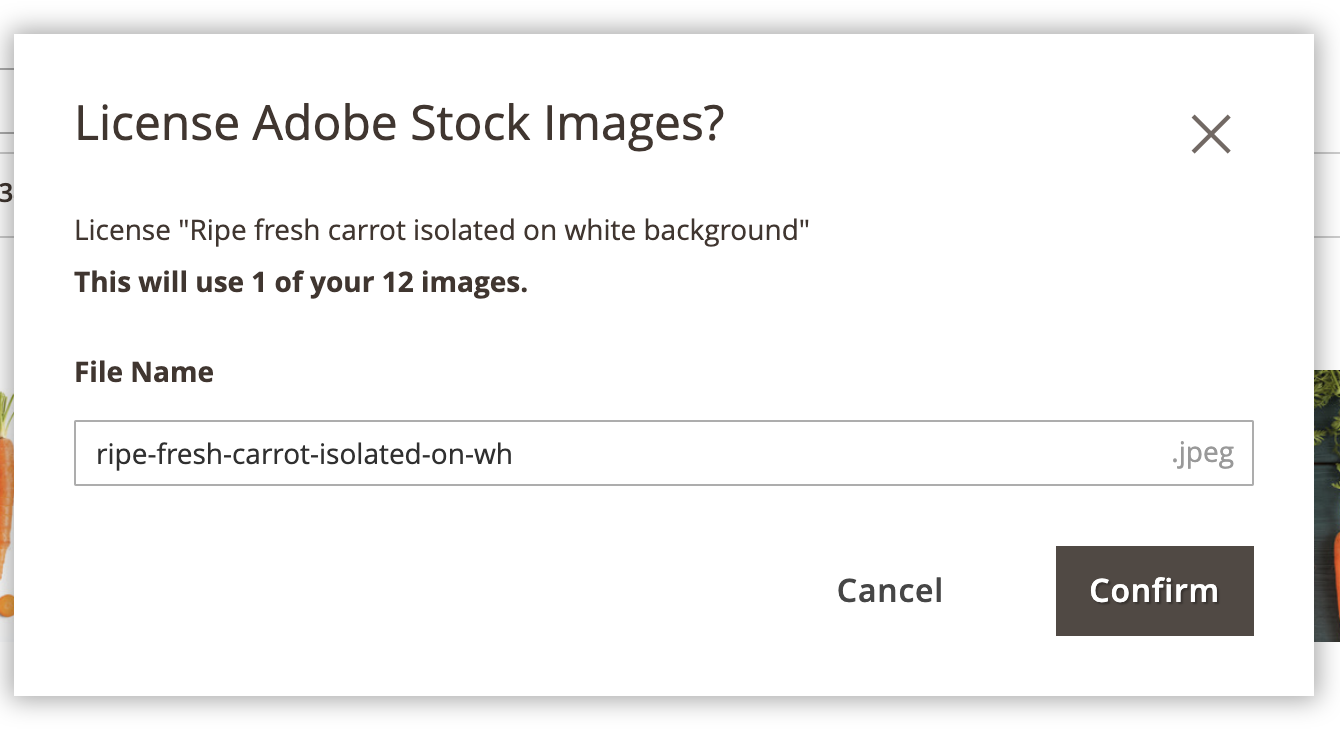This screenshot has height=734, width=1340.
Task: Confirm licensing the carrot image
Action: 1154,590
